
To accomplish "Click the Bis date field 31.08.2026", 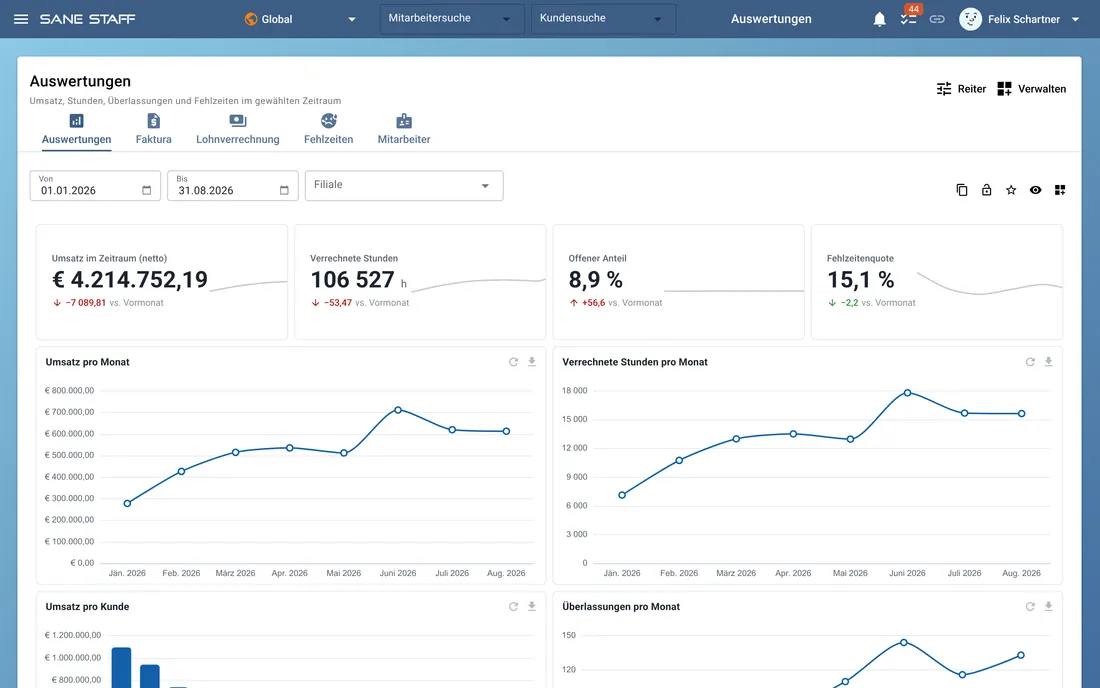I will coord(233,186).
